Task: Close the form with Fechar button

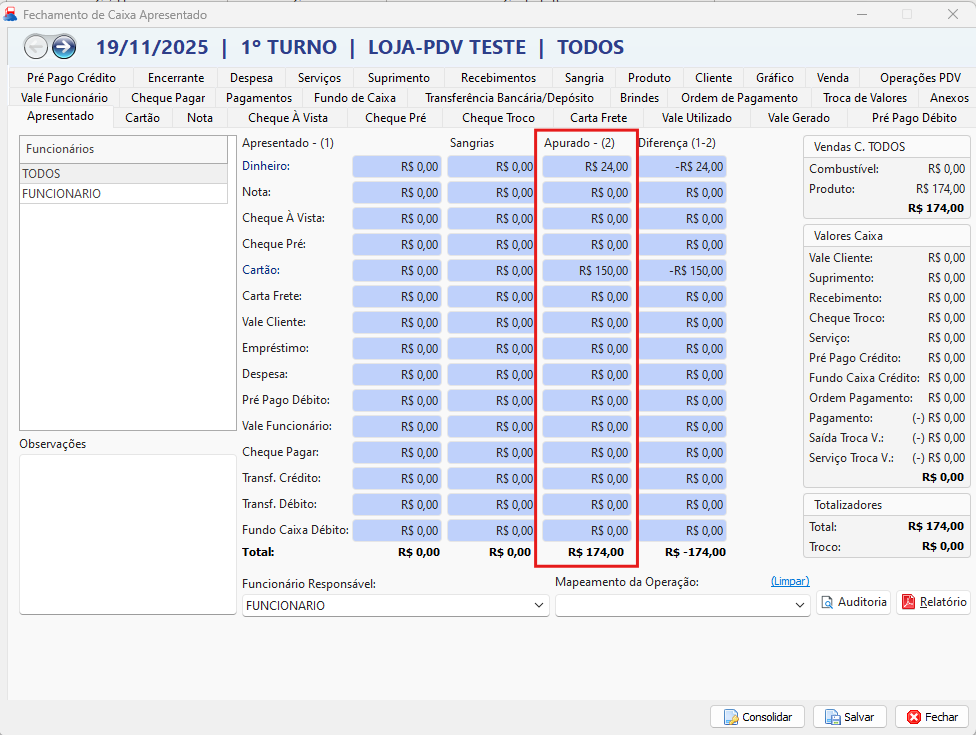Action: pyautogui.click(x=931, y=717)
